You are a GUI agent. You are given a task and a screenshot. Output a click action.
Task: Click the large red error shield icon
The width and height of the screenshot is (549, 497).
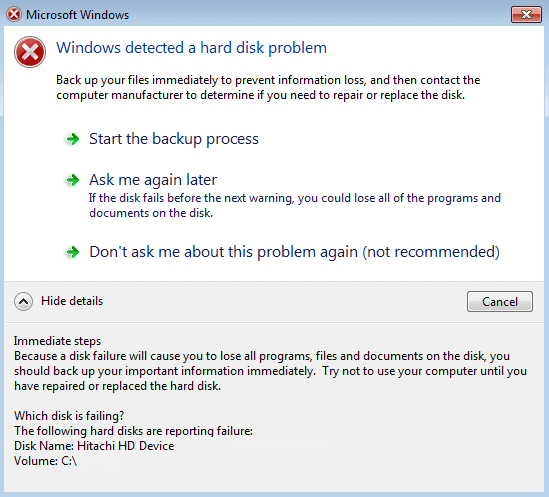point(30,52)
